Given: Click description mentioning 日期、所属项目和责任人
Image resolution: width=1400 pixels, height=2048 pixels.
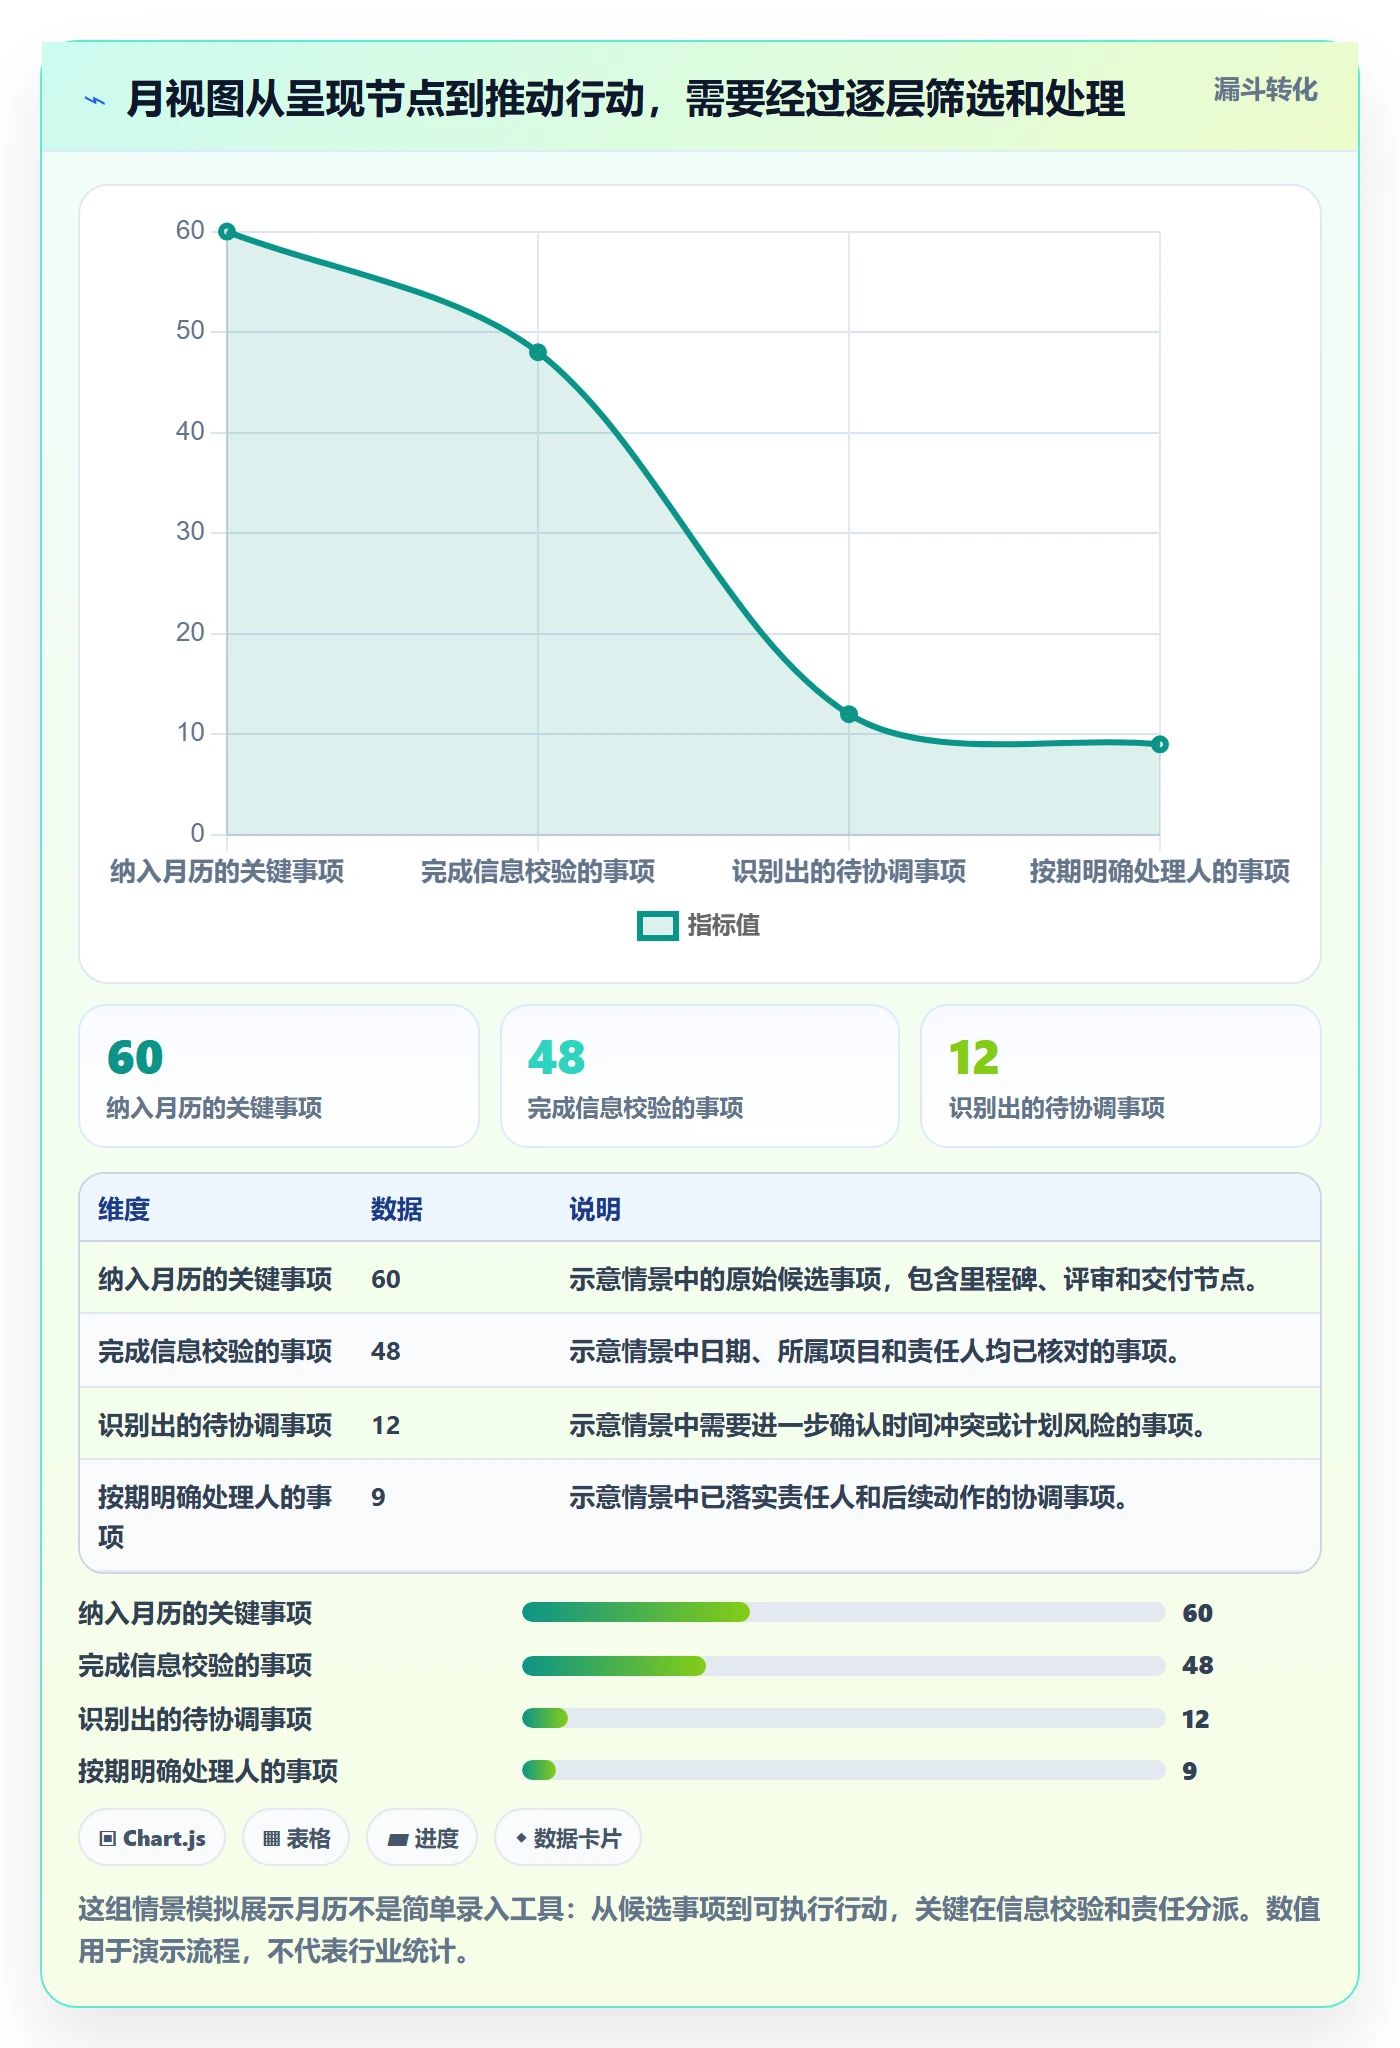Looking at the screenshot, I should (875, 1351).
